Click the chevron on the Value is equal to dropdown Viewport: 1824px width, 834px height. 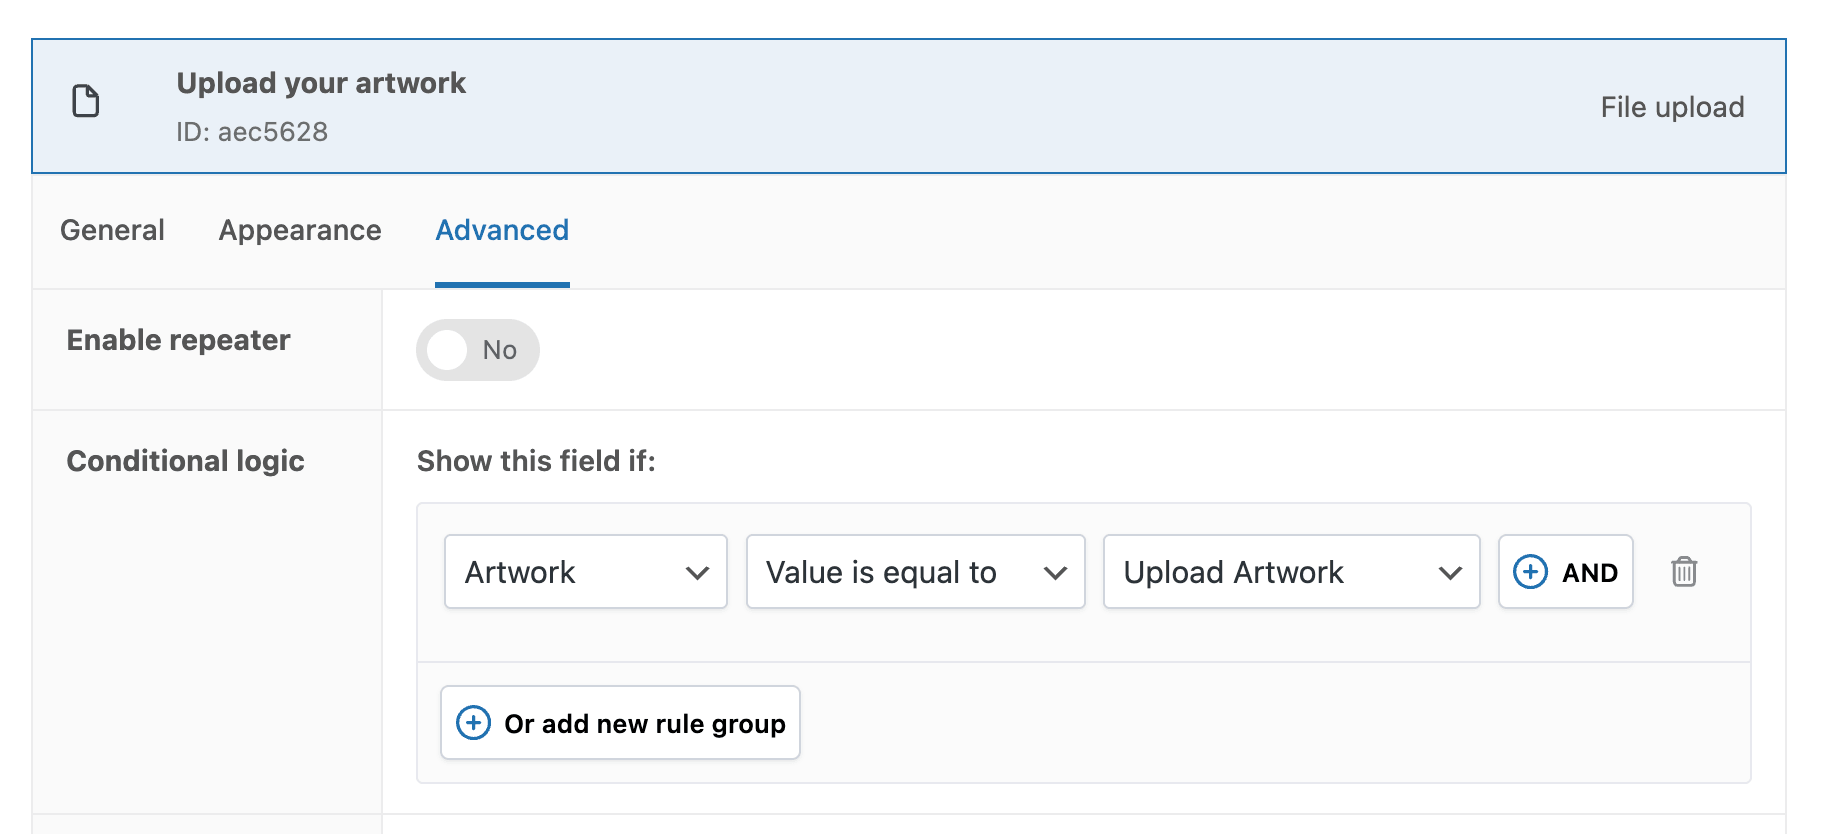click(1055, 572)
